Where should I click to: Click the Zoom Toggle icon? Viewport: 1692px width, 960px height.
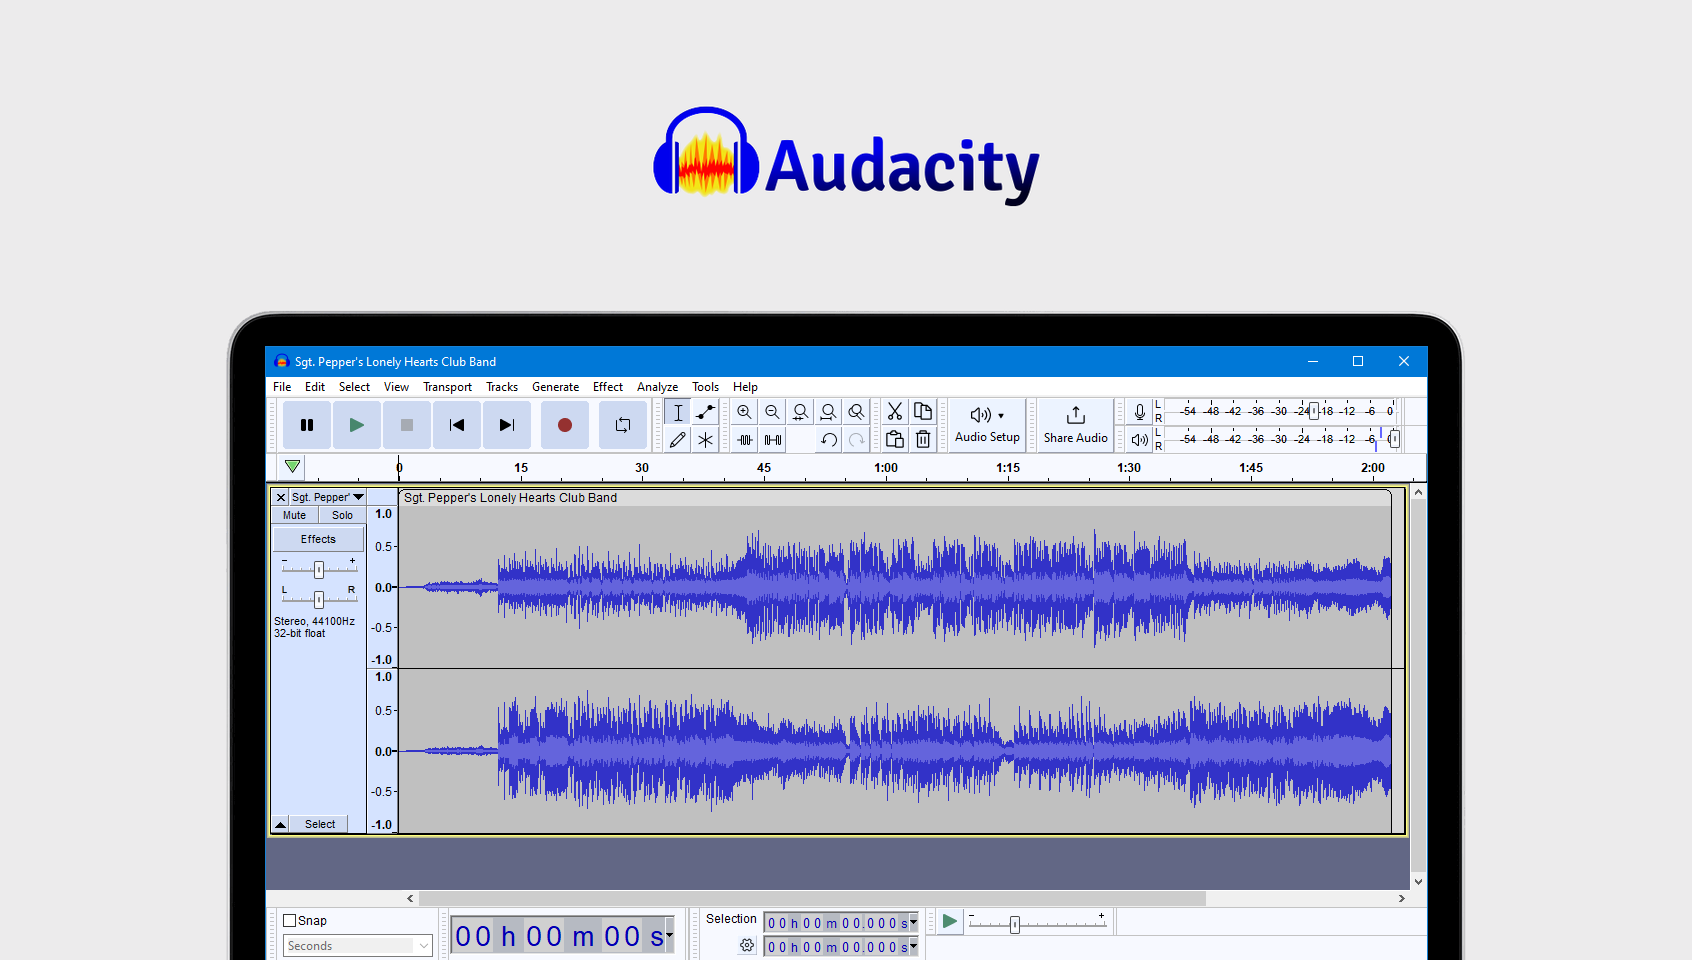[x=856, y=412]
